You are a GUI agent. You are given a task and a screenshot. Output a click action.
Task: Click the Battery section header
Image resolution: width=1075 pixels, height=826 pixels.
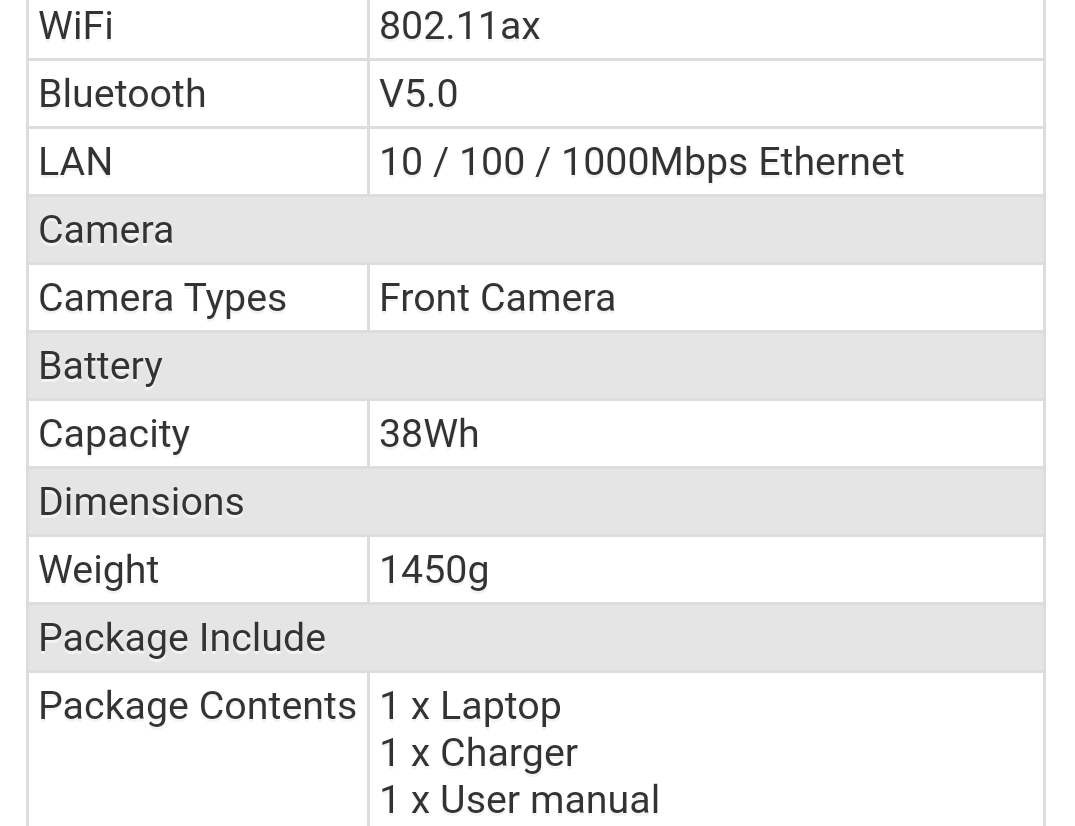[x=536, y=366]
